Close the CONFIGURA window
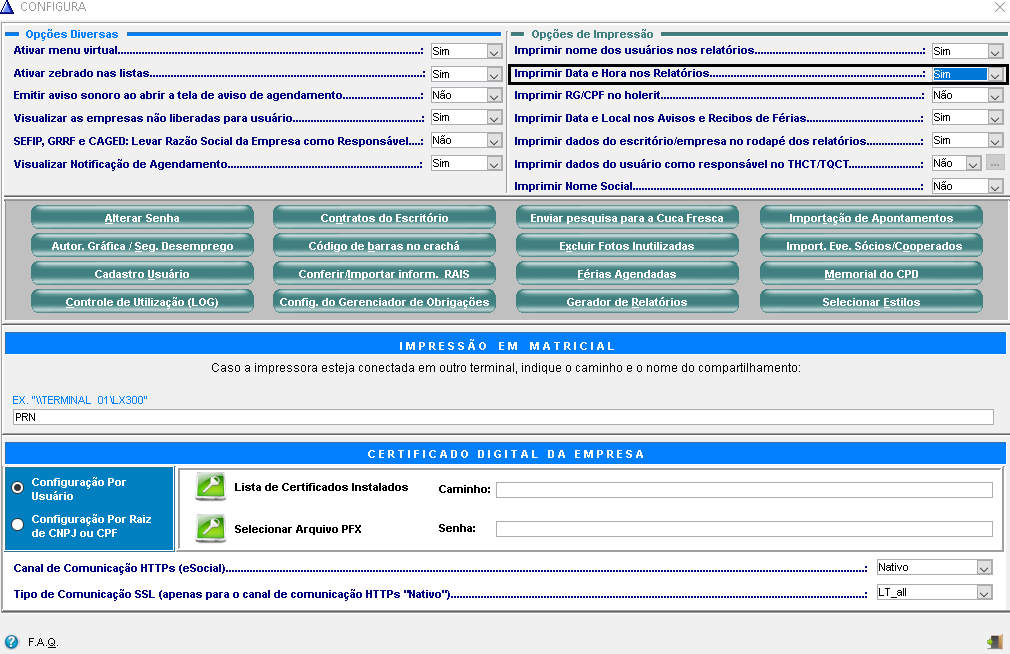The height and width of the screenshot is (654, 1010). [x=1000, y=7]
